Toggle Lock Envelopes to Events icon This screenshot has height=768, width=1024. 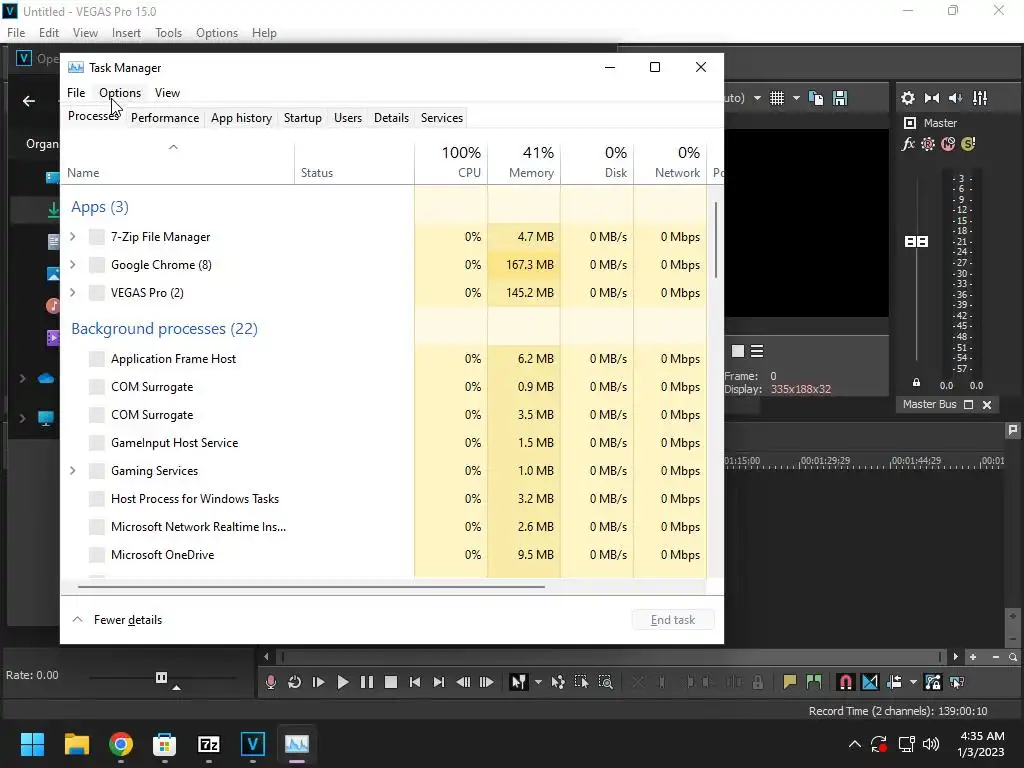pos(933,682)
